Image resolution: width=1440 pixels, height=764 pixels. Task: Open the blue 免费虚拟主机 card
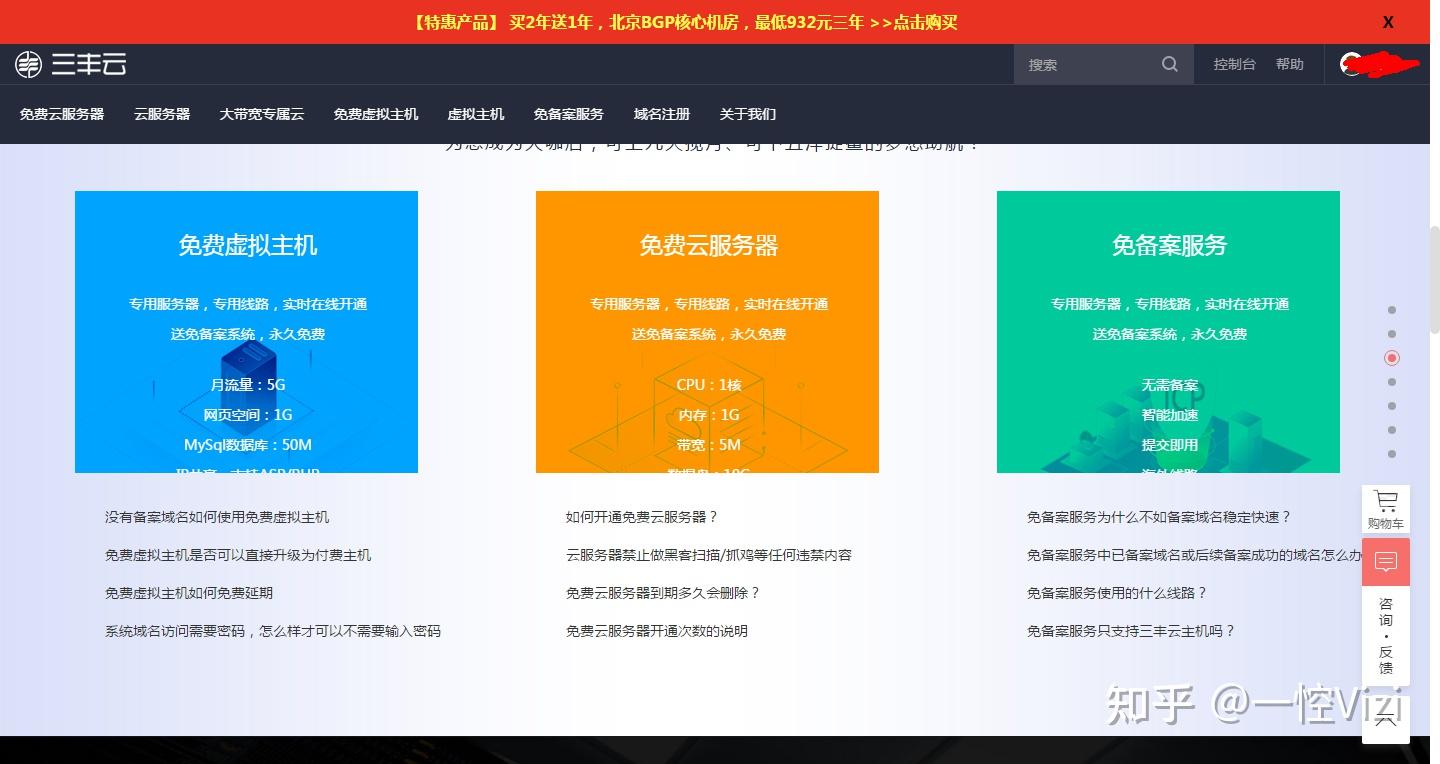(246, 332)
